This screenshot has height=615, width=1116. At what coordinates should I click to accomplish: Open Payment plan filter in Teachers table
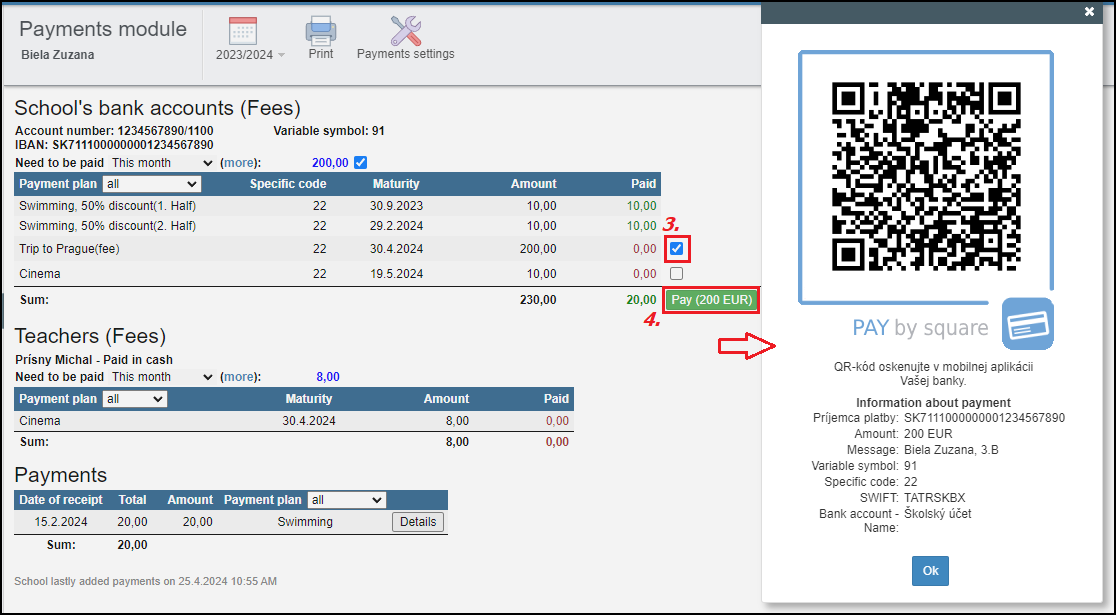(135, 399)
